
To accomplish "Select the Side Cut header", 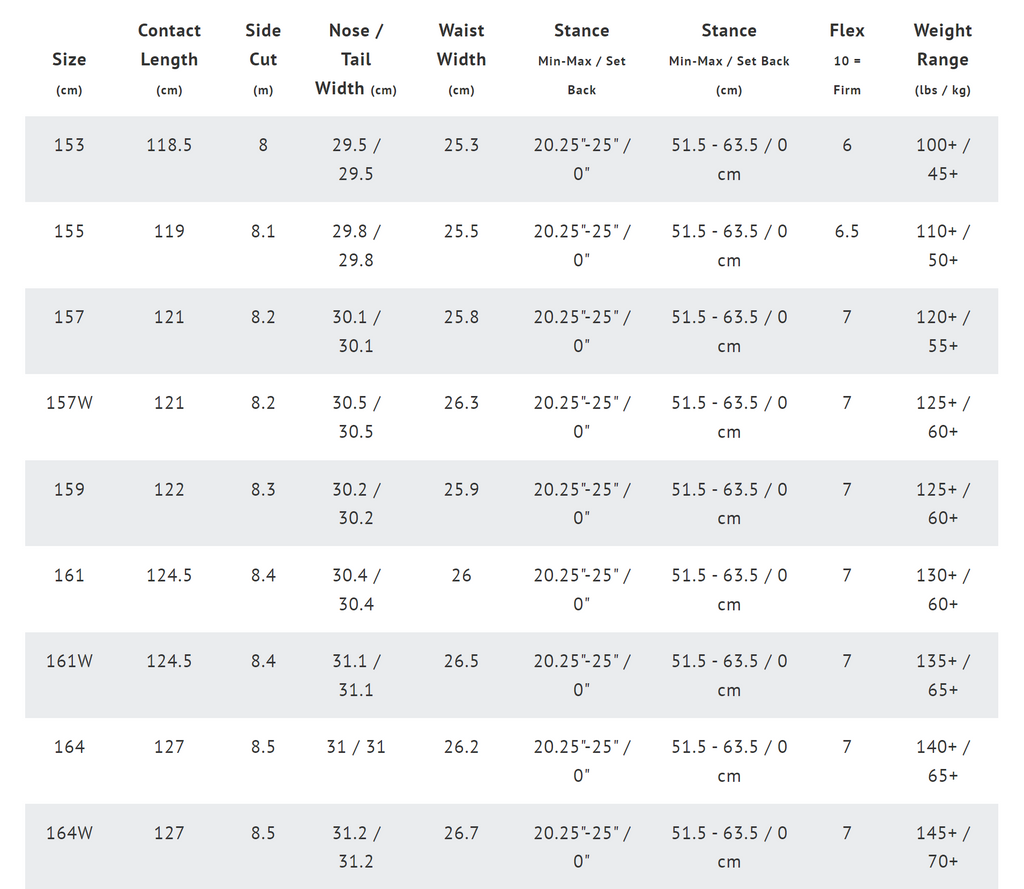I will 263,59.
